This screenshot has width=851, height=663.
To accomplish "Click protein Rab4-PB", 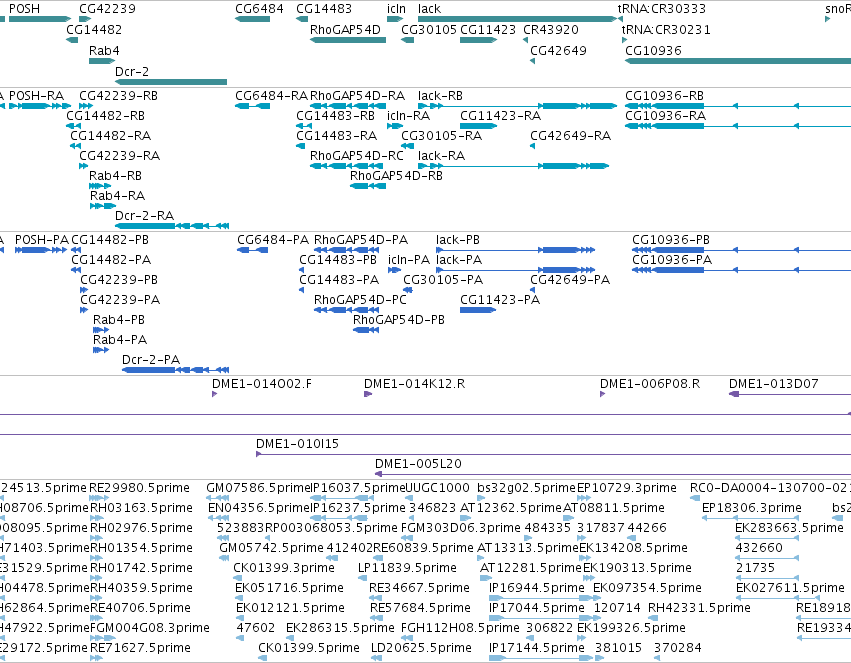I will point(101,330).
